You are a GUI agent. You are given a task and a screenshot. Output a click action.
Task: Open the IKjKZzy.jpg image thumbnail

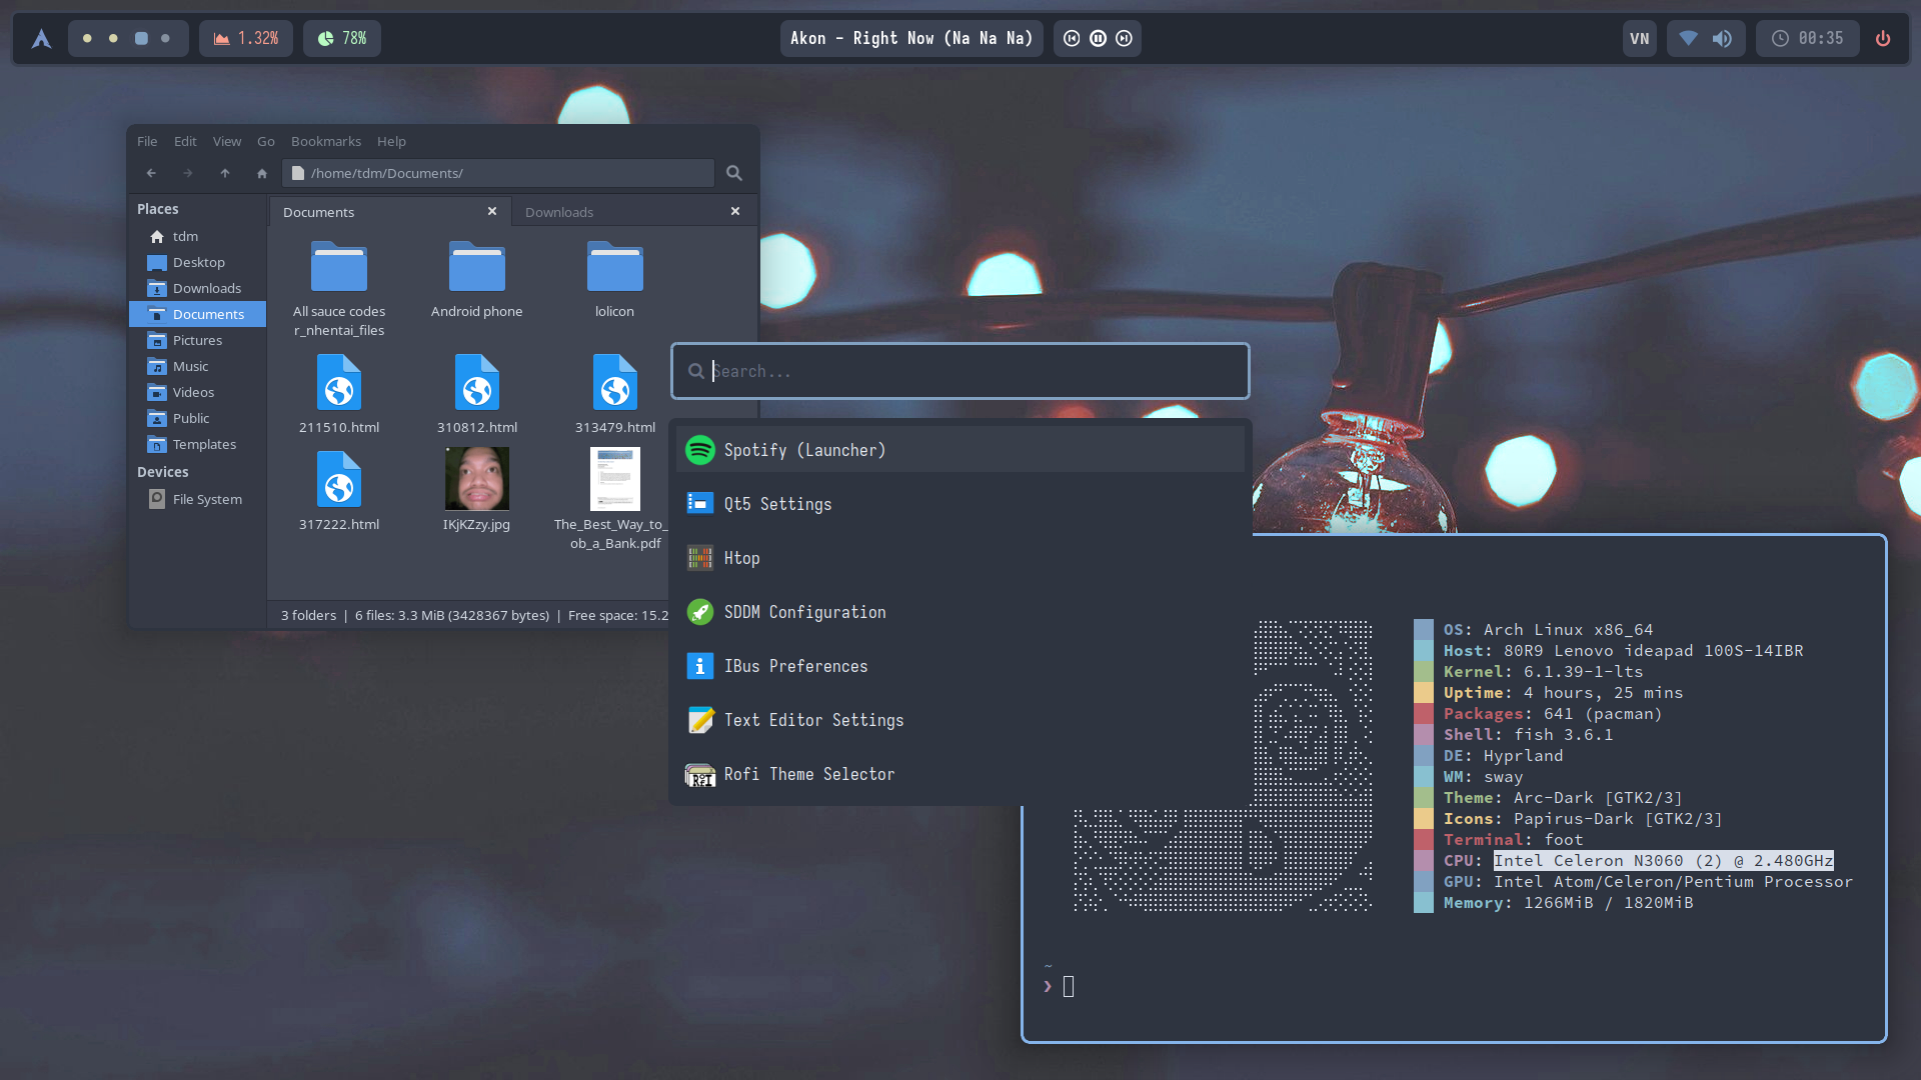coord(476,479)
